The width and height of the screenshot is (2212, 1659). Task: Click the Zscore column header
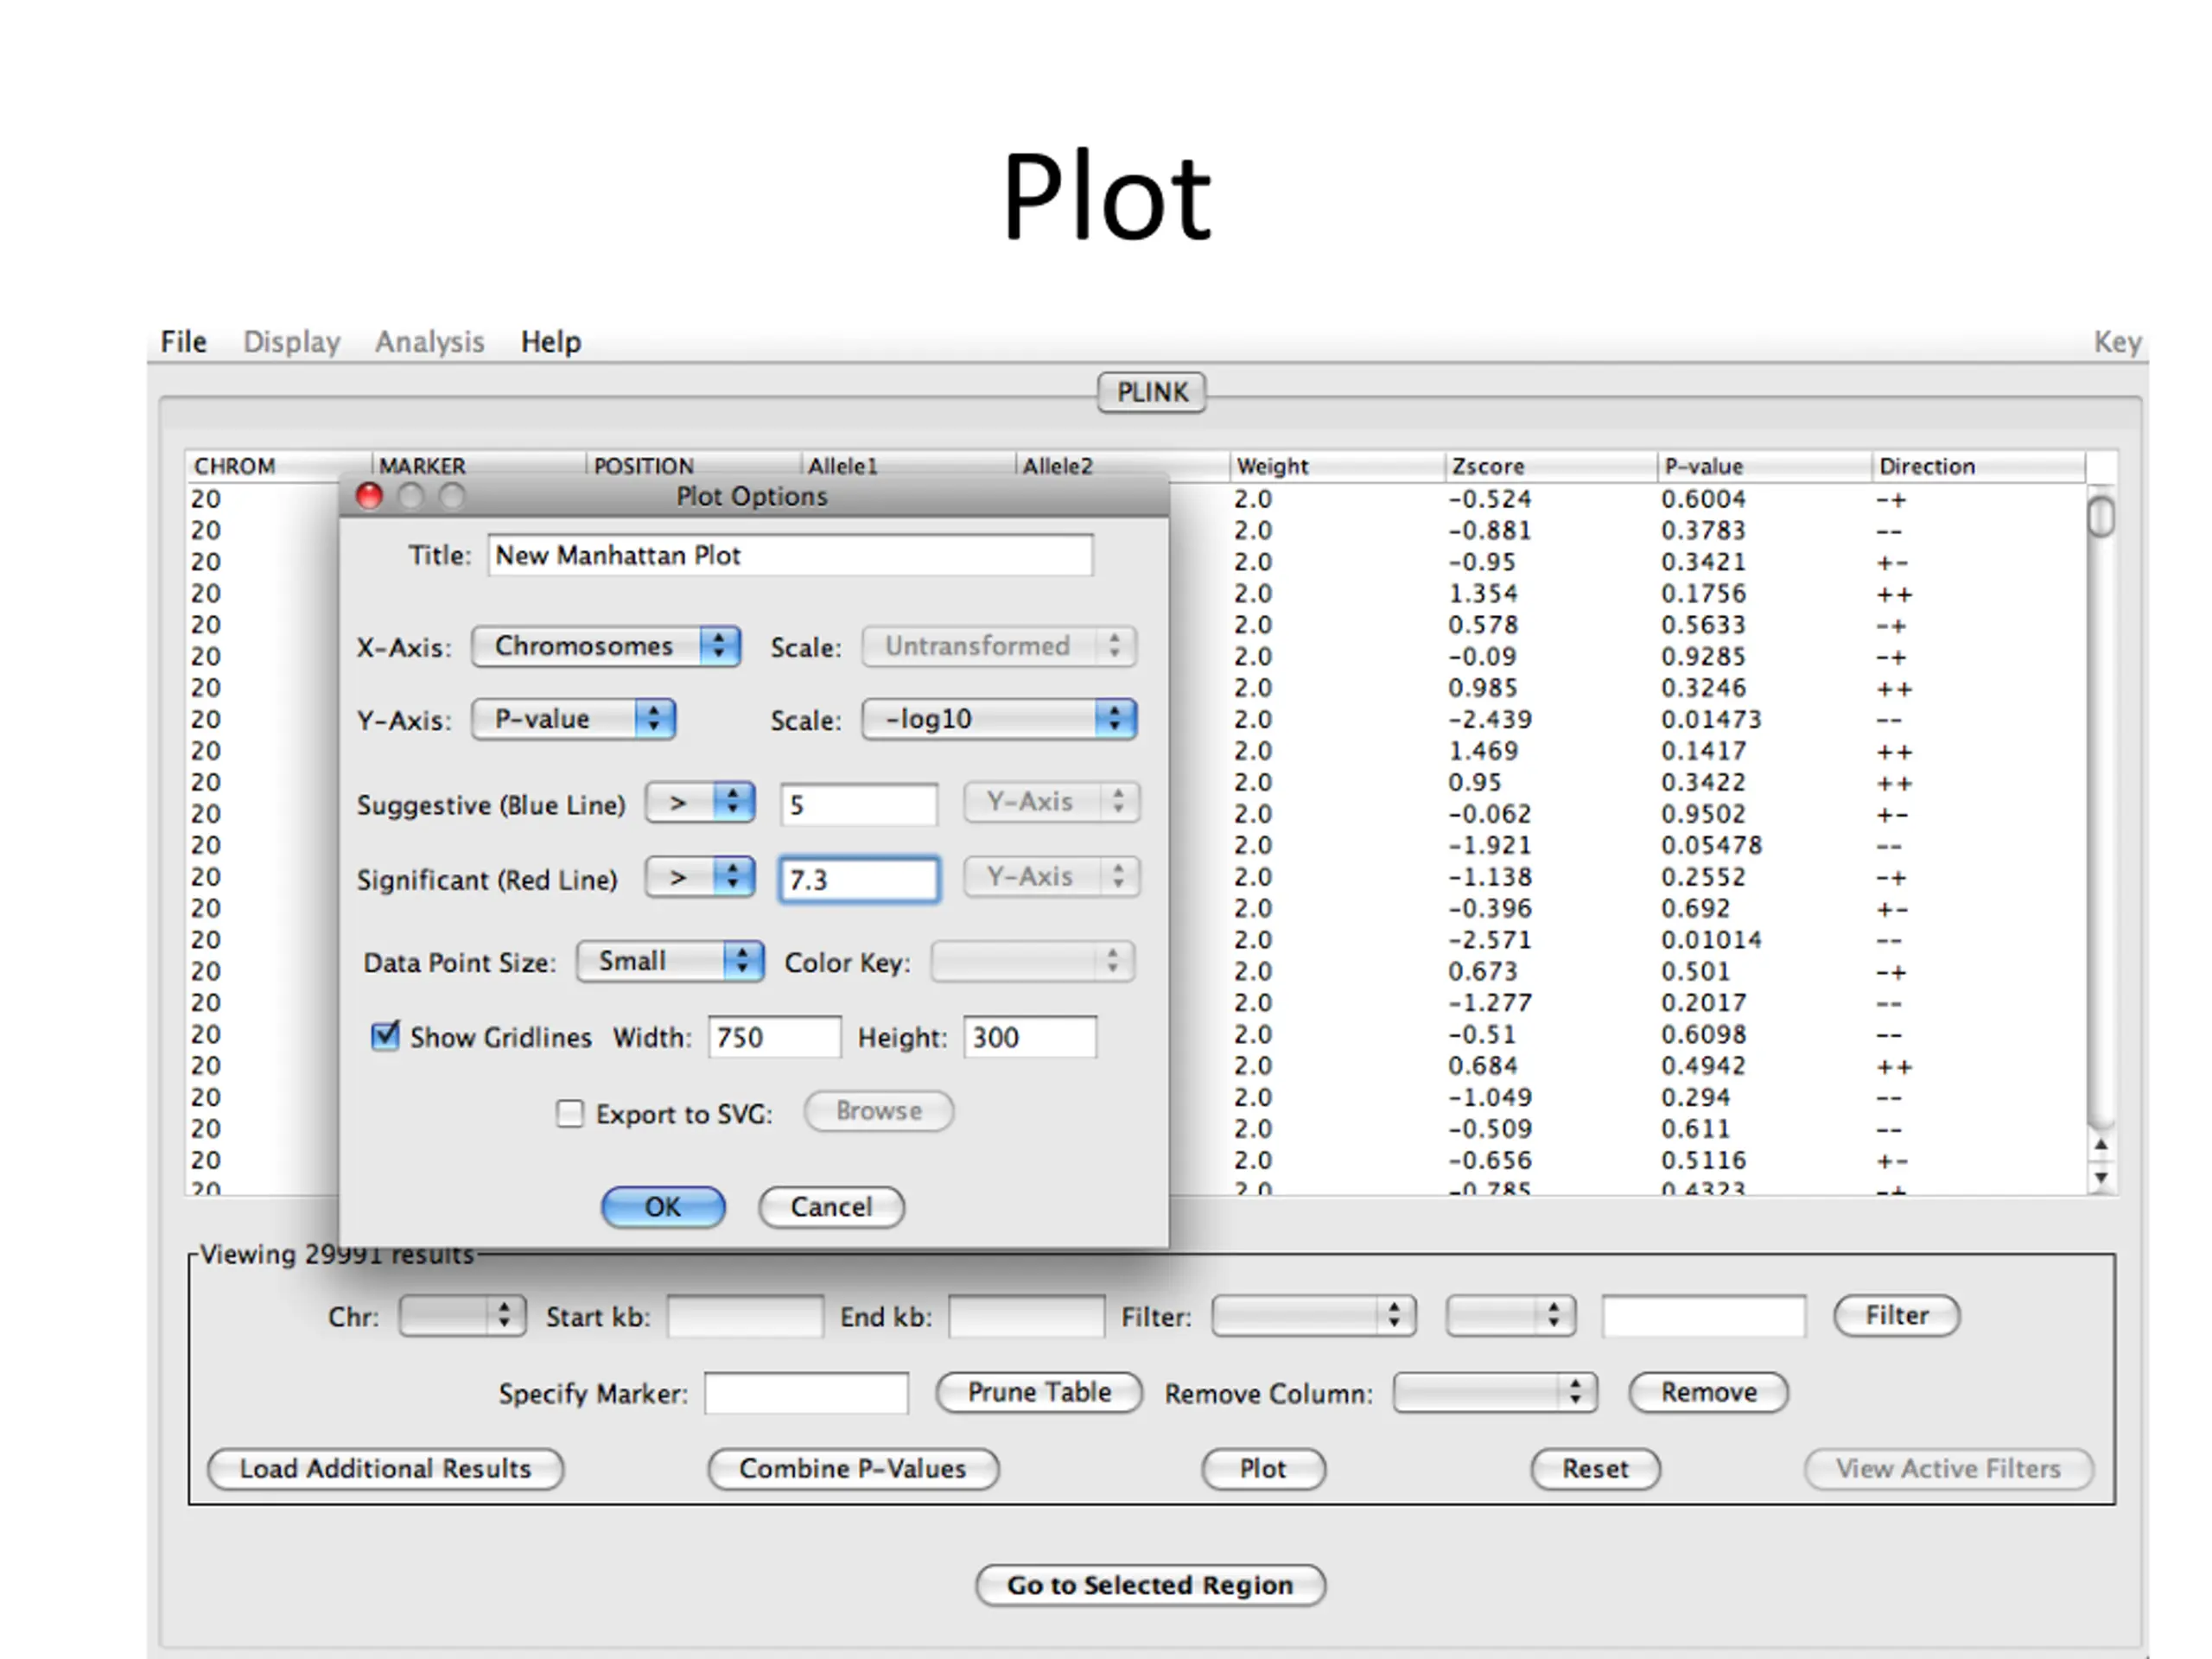(x=1550, y=466)
